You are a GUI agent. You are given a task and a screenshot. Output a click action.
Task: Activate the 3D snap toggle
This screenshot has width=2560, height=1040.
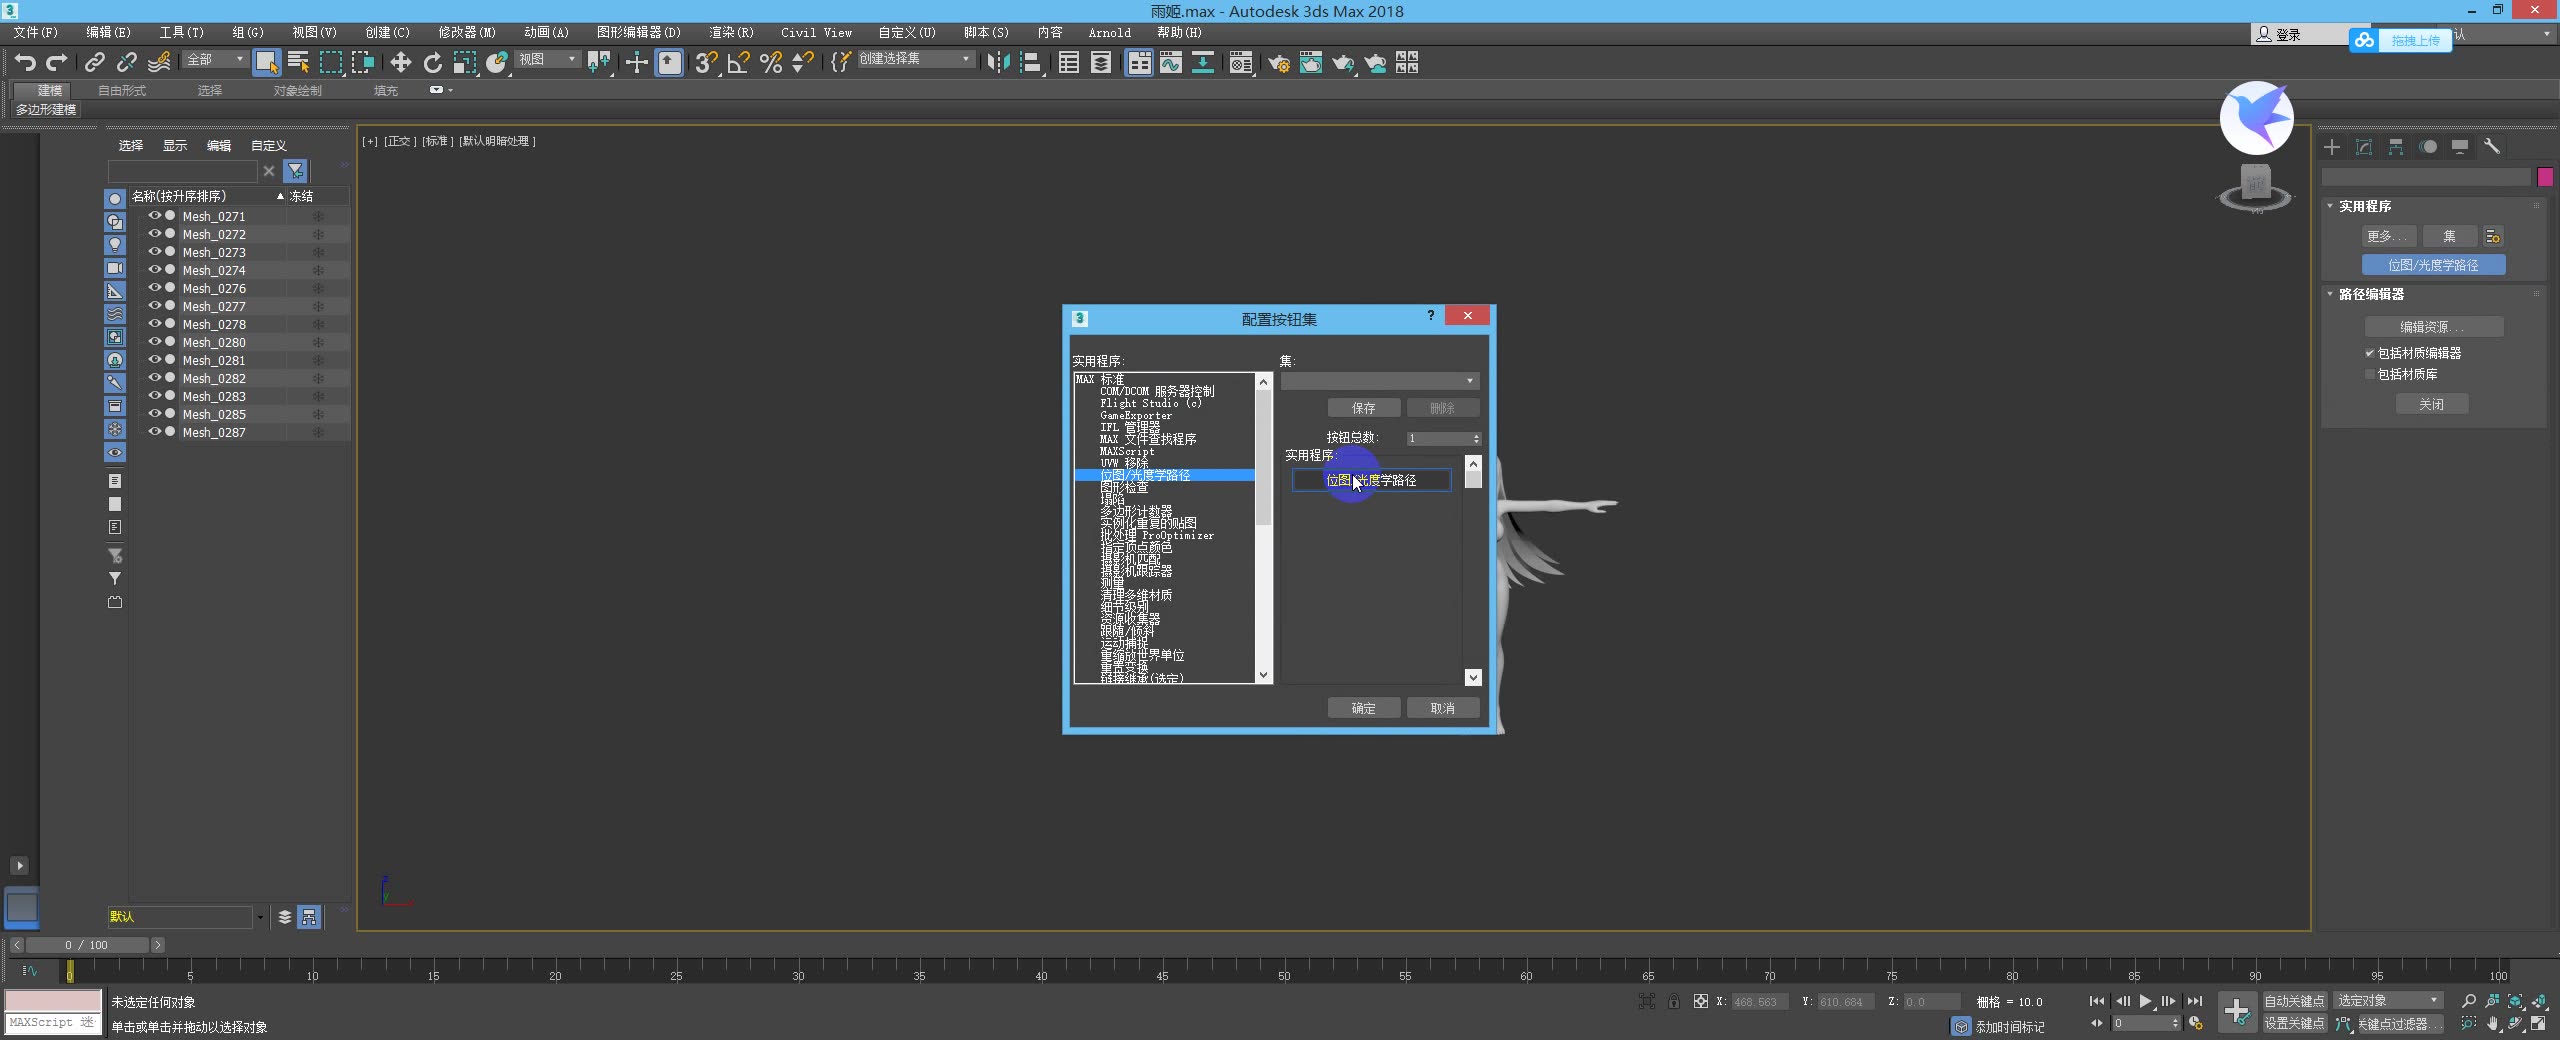point(706,63)
